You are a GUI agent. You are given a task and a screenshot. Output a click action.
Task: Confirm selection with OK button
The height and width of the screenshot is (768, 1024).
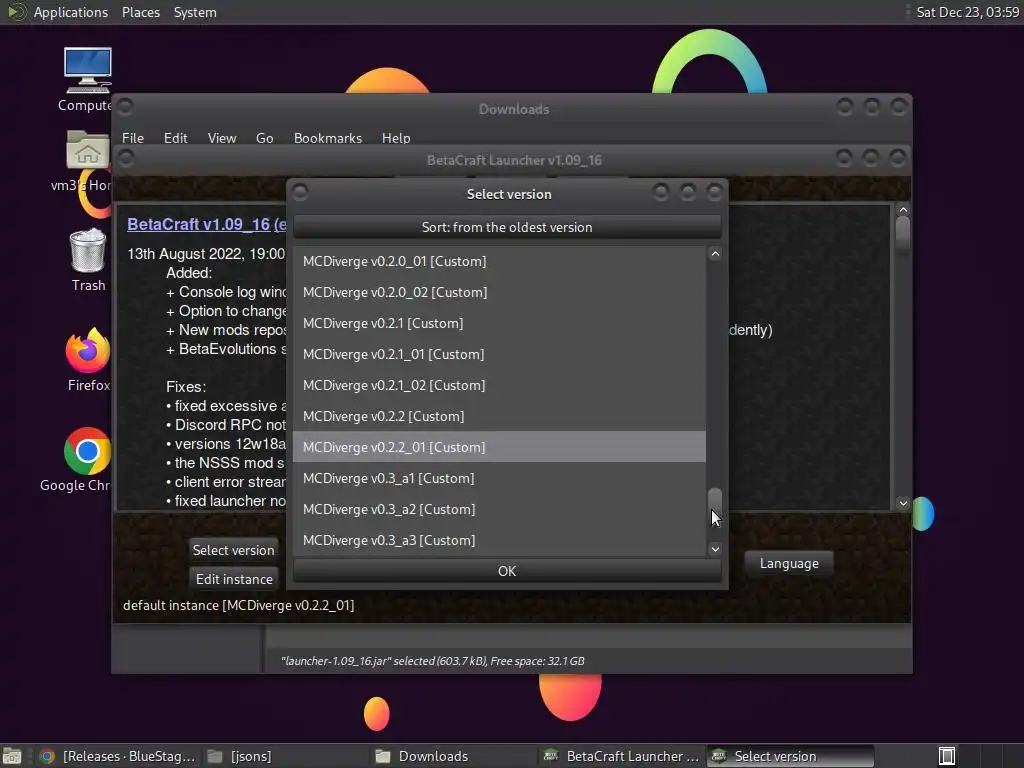(507, 571)
